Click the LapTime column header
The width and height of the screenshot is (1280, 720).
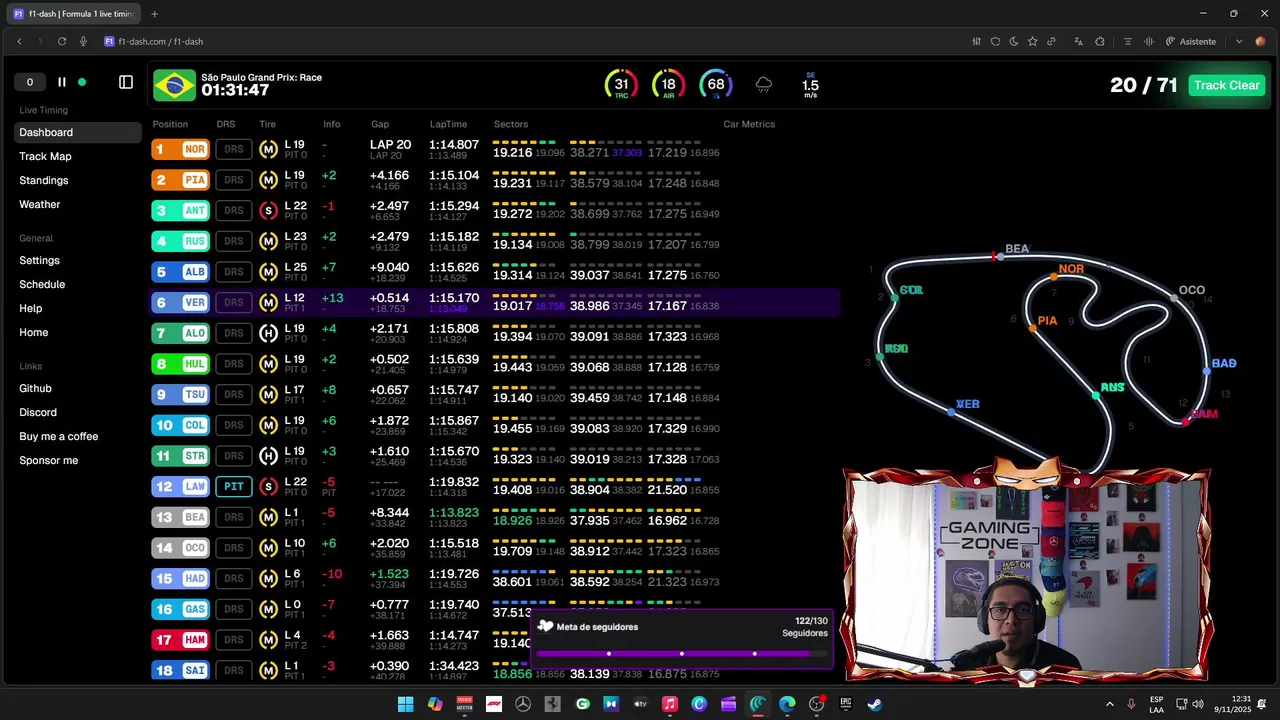click(x=448, y=124)
